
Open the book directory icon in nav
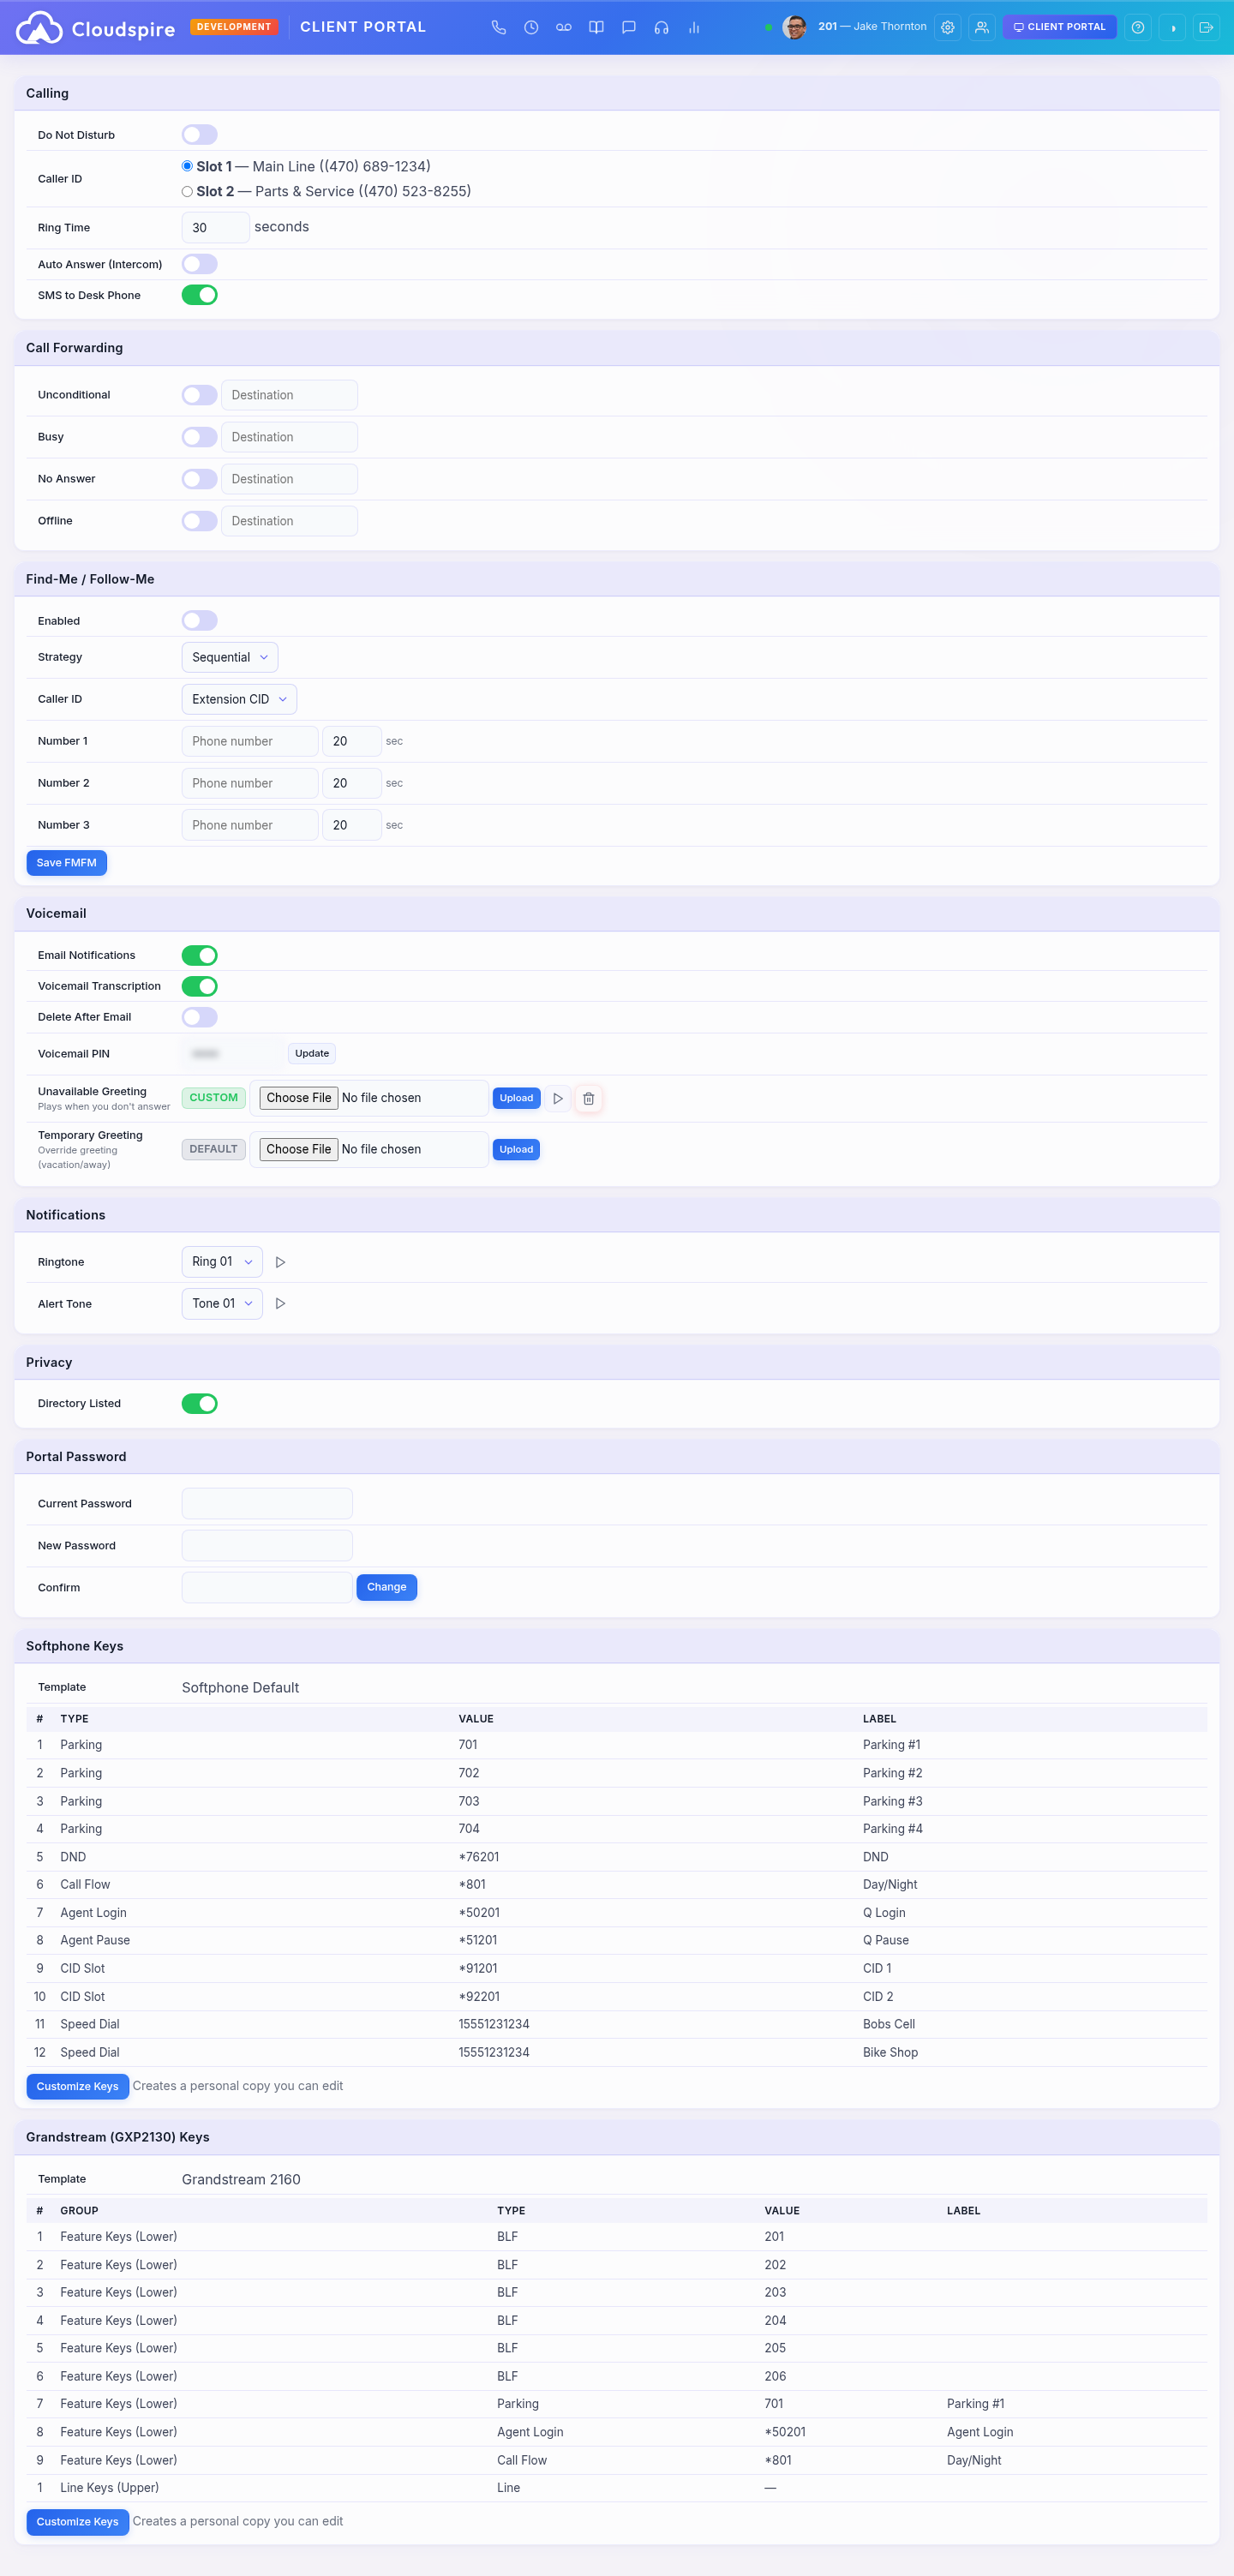click(x=596, y=27)
